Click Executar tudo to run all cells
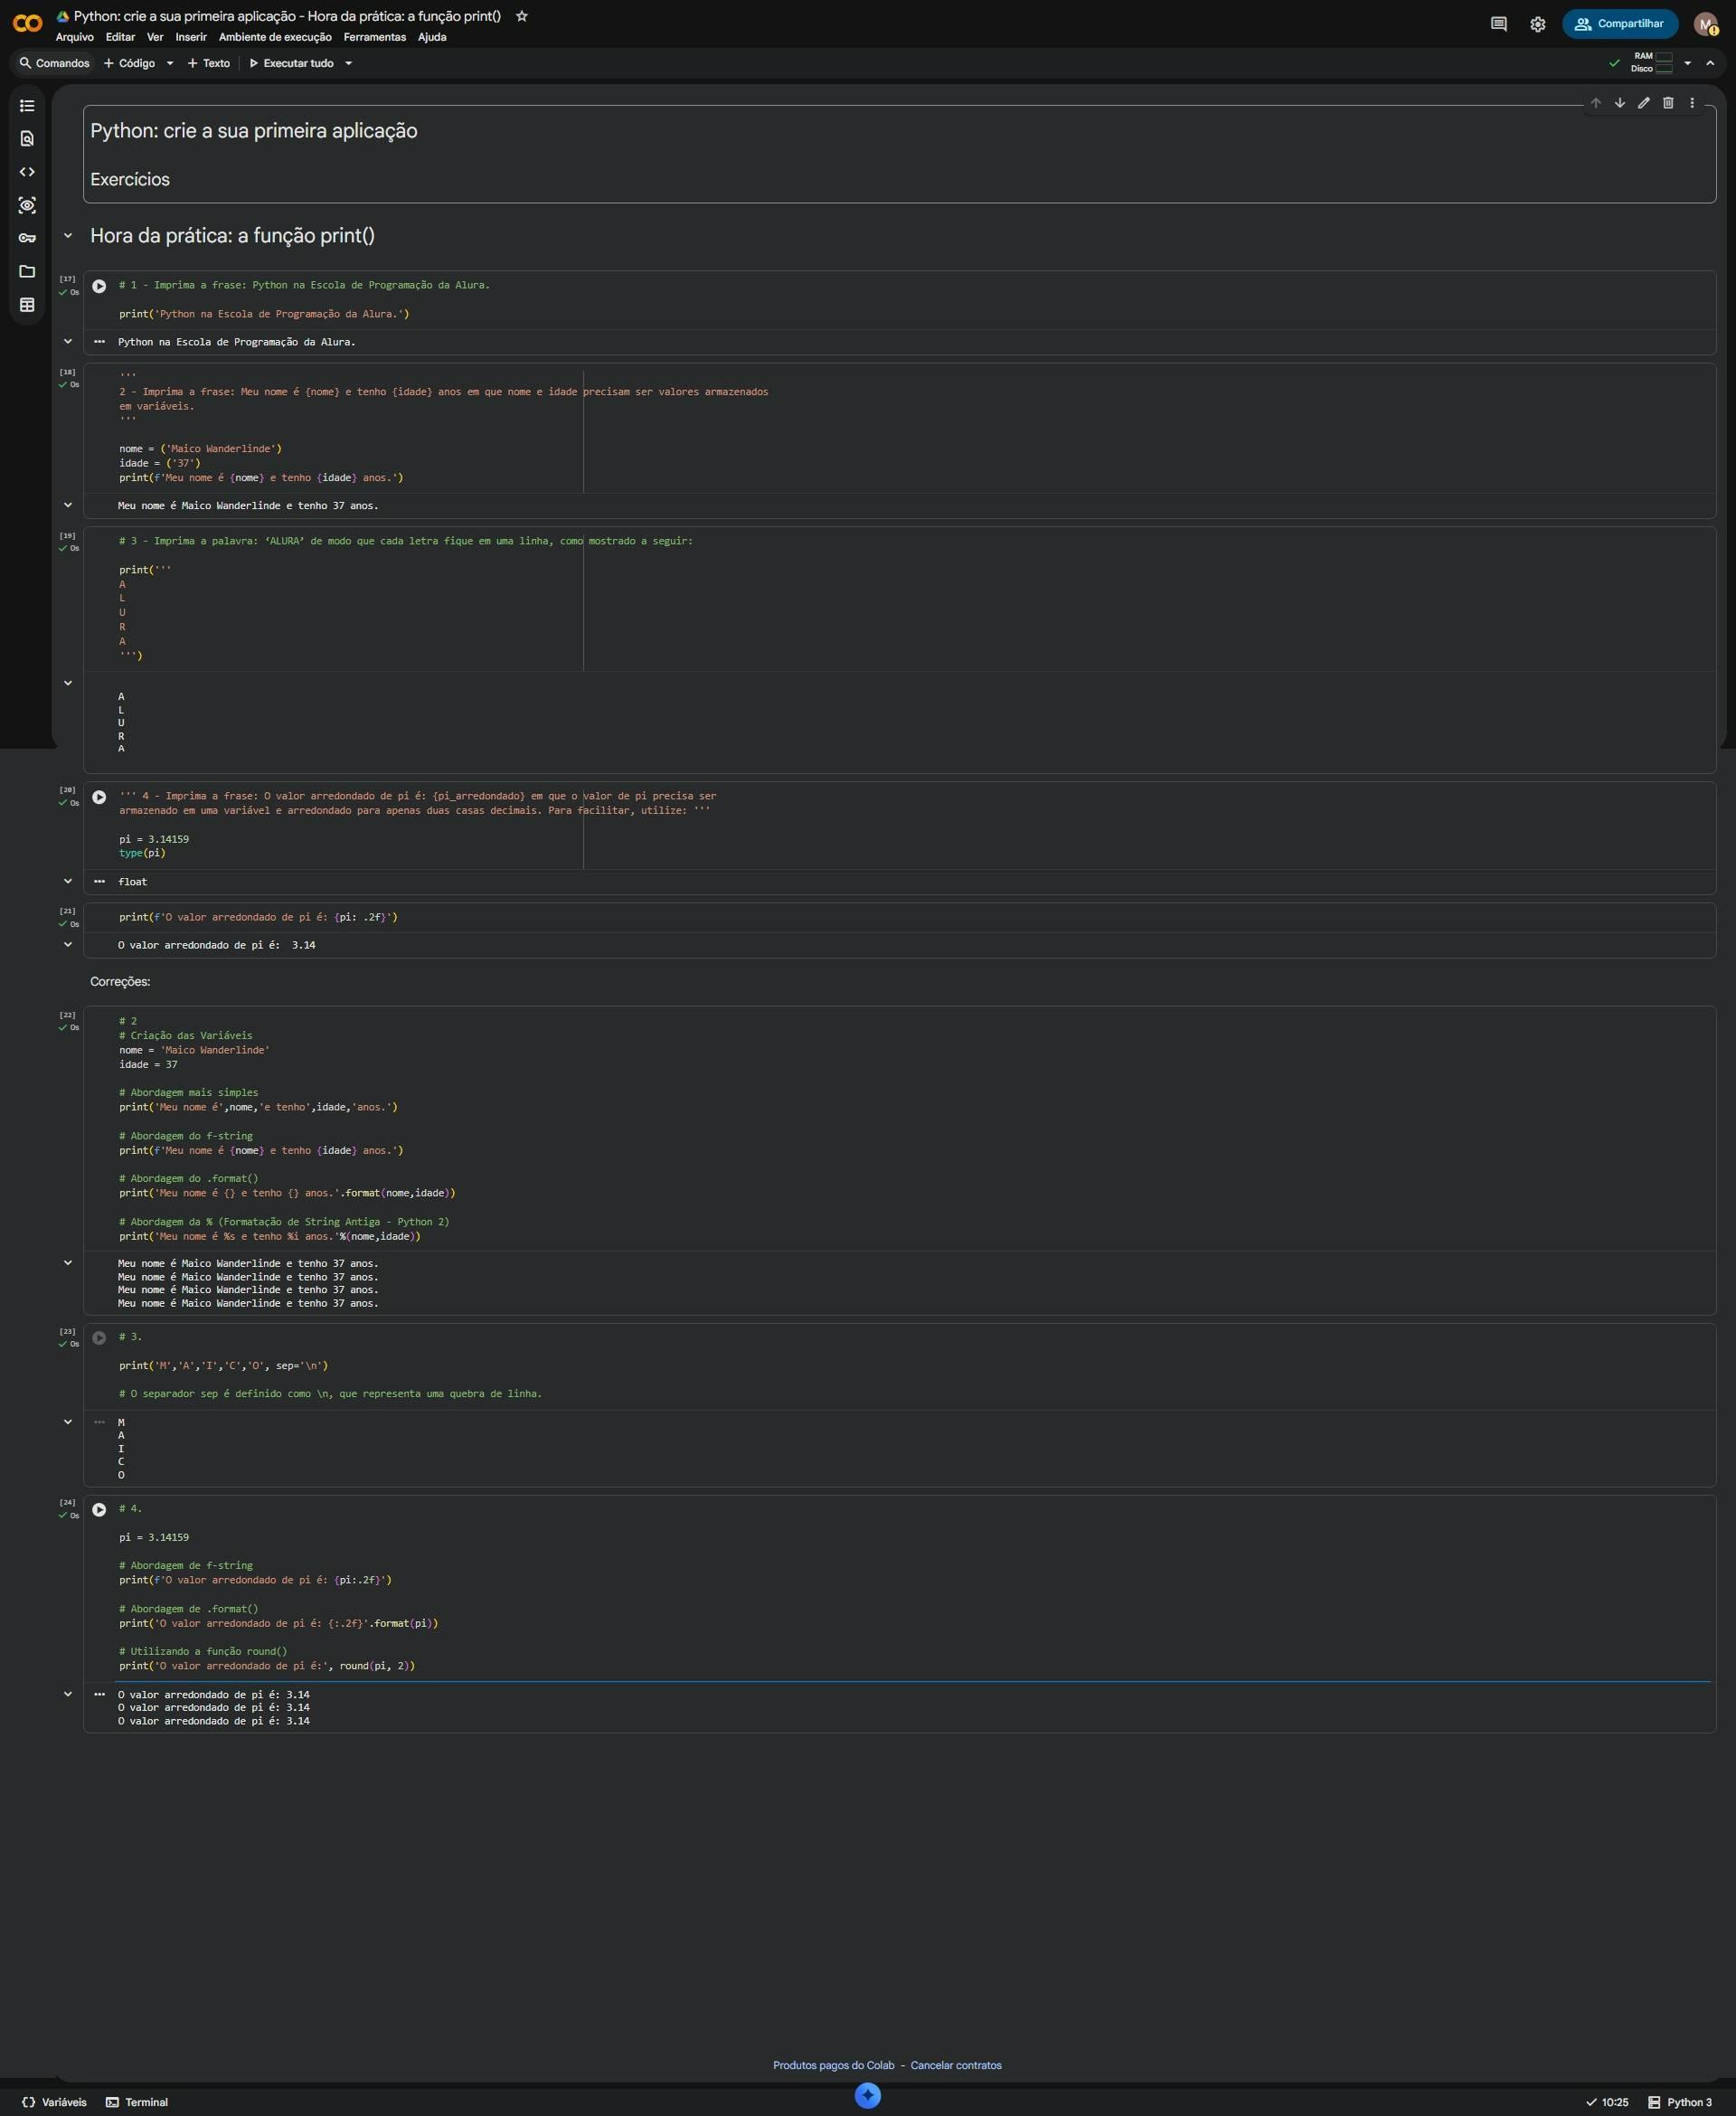The height and width of the screenshot is (2116, 1736). [291, 63]
